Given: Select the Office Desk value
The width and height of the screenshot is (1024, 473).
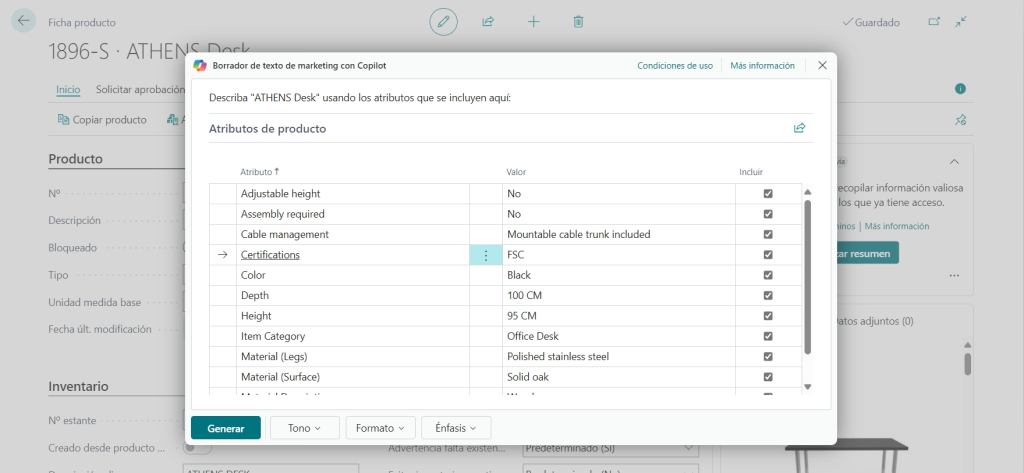Looking at the screenshot, I should (x=618, y=336).
